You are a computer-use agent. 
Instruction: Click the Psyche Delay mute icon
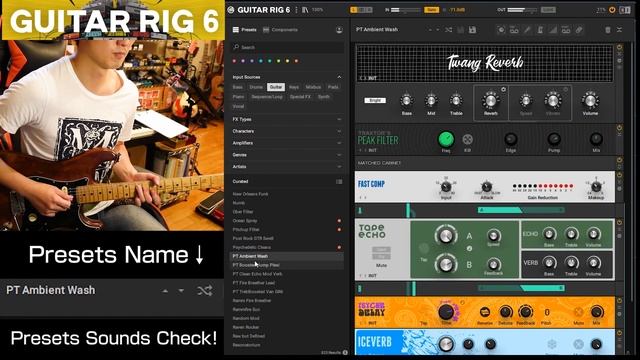pyautogui.click(x=578, y=312)
